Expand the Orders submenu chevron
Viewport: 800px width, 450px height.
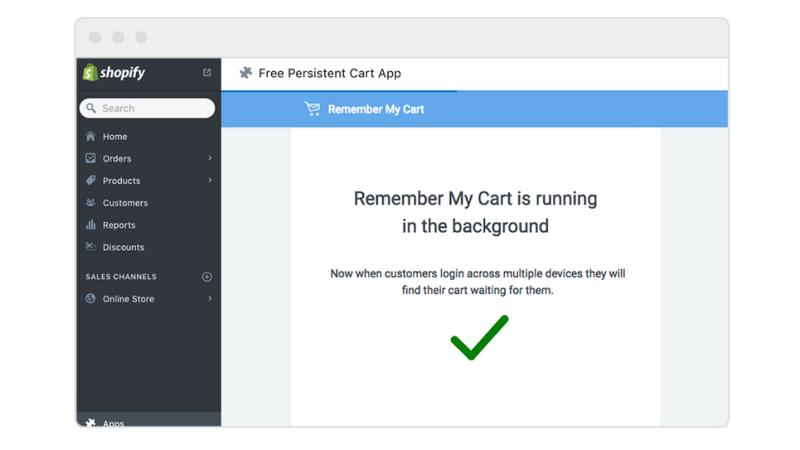210,158
